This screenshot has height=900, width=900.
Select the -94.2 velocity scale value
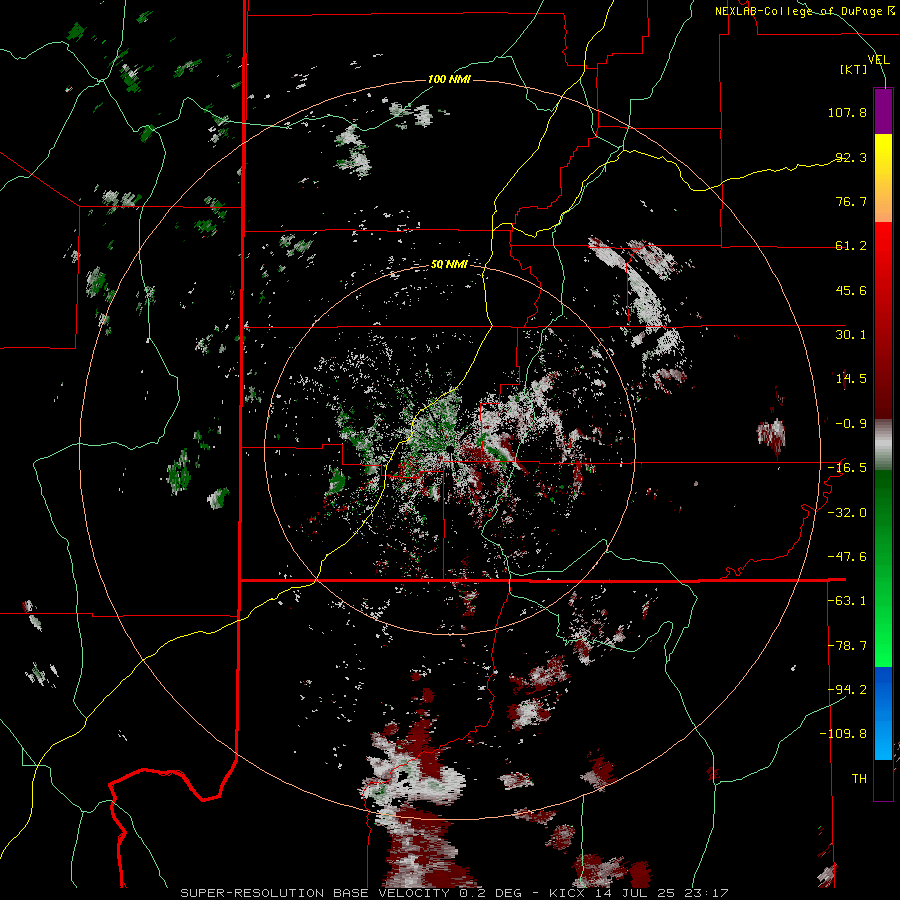(x=847, y=690)
